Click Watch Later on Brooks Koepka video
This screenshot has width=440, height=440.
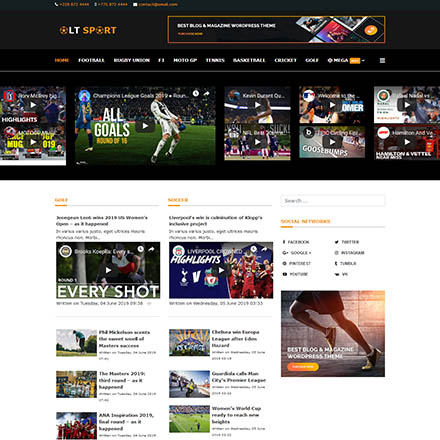pyautogui.click(x=141, y=249)
